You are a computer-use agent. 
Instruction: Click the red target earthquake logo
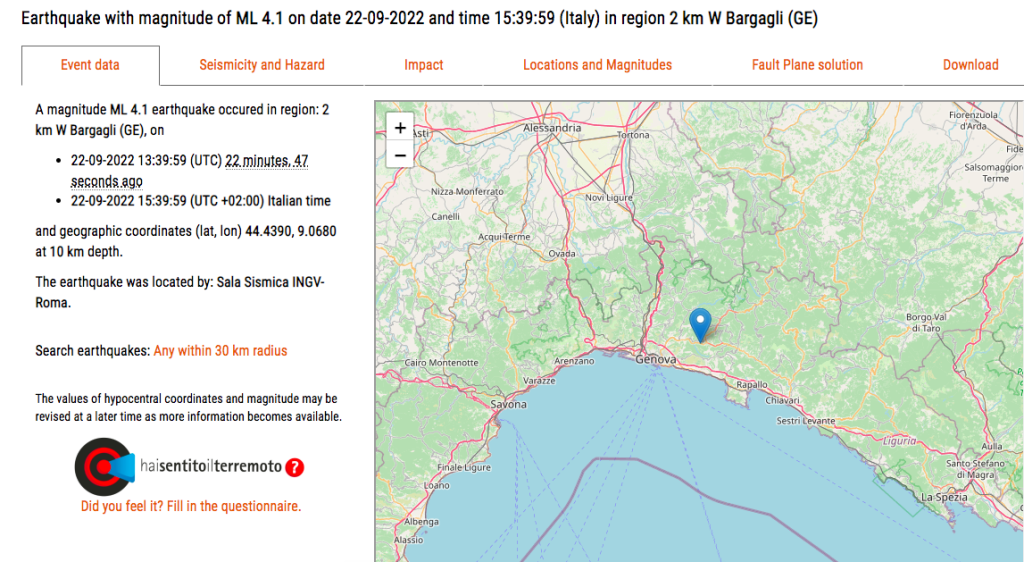click(x=100, y=467)
